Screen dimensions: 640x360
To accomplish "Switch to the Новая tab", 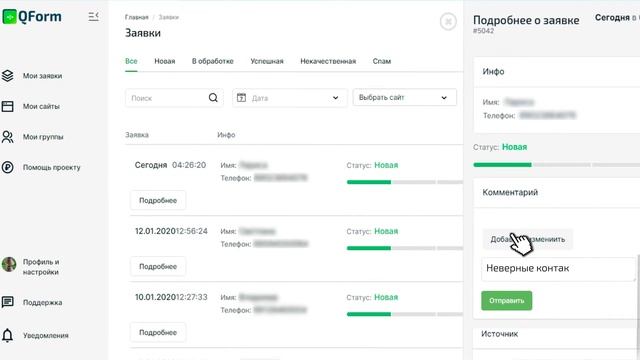I will point(164,61).
